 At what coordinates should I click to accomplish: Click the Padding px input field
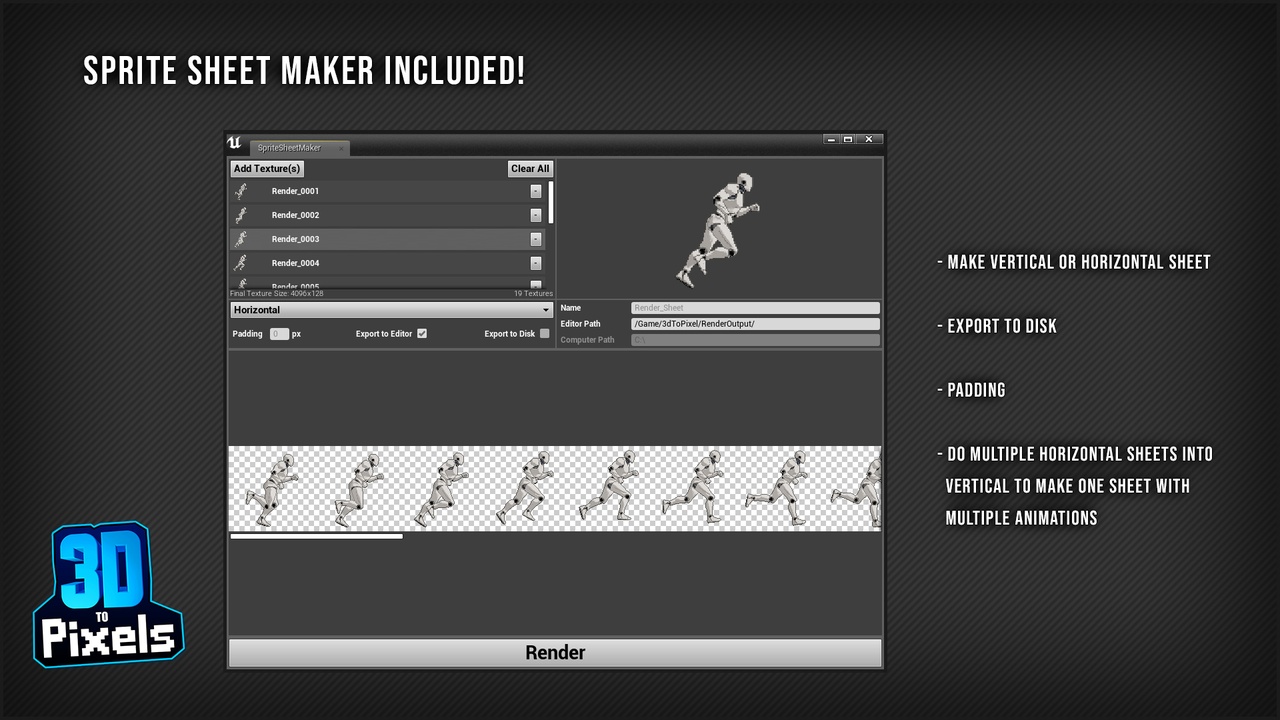point(279,334)
